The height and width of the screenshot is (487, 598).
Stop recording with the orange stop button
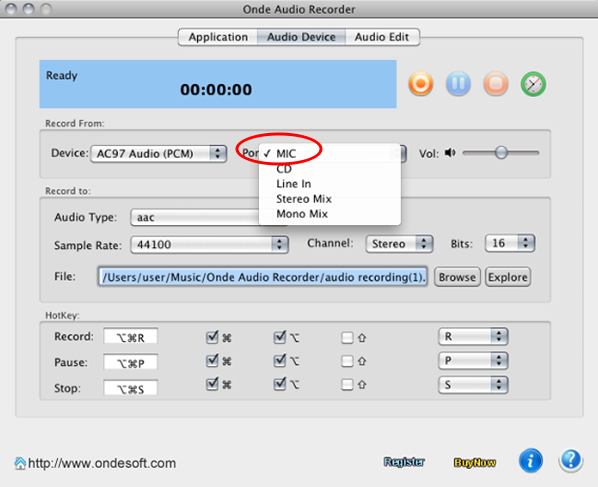coord(495,84)
